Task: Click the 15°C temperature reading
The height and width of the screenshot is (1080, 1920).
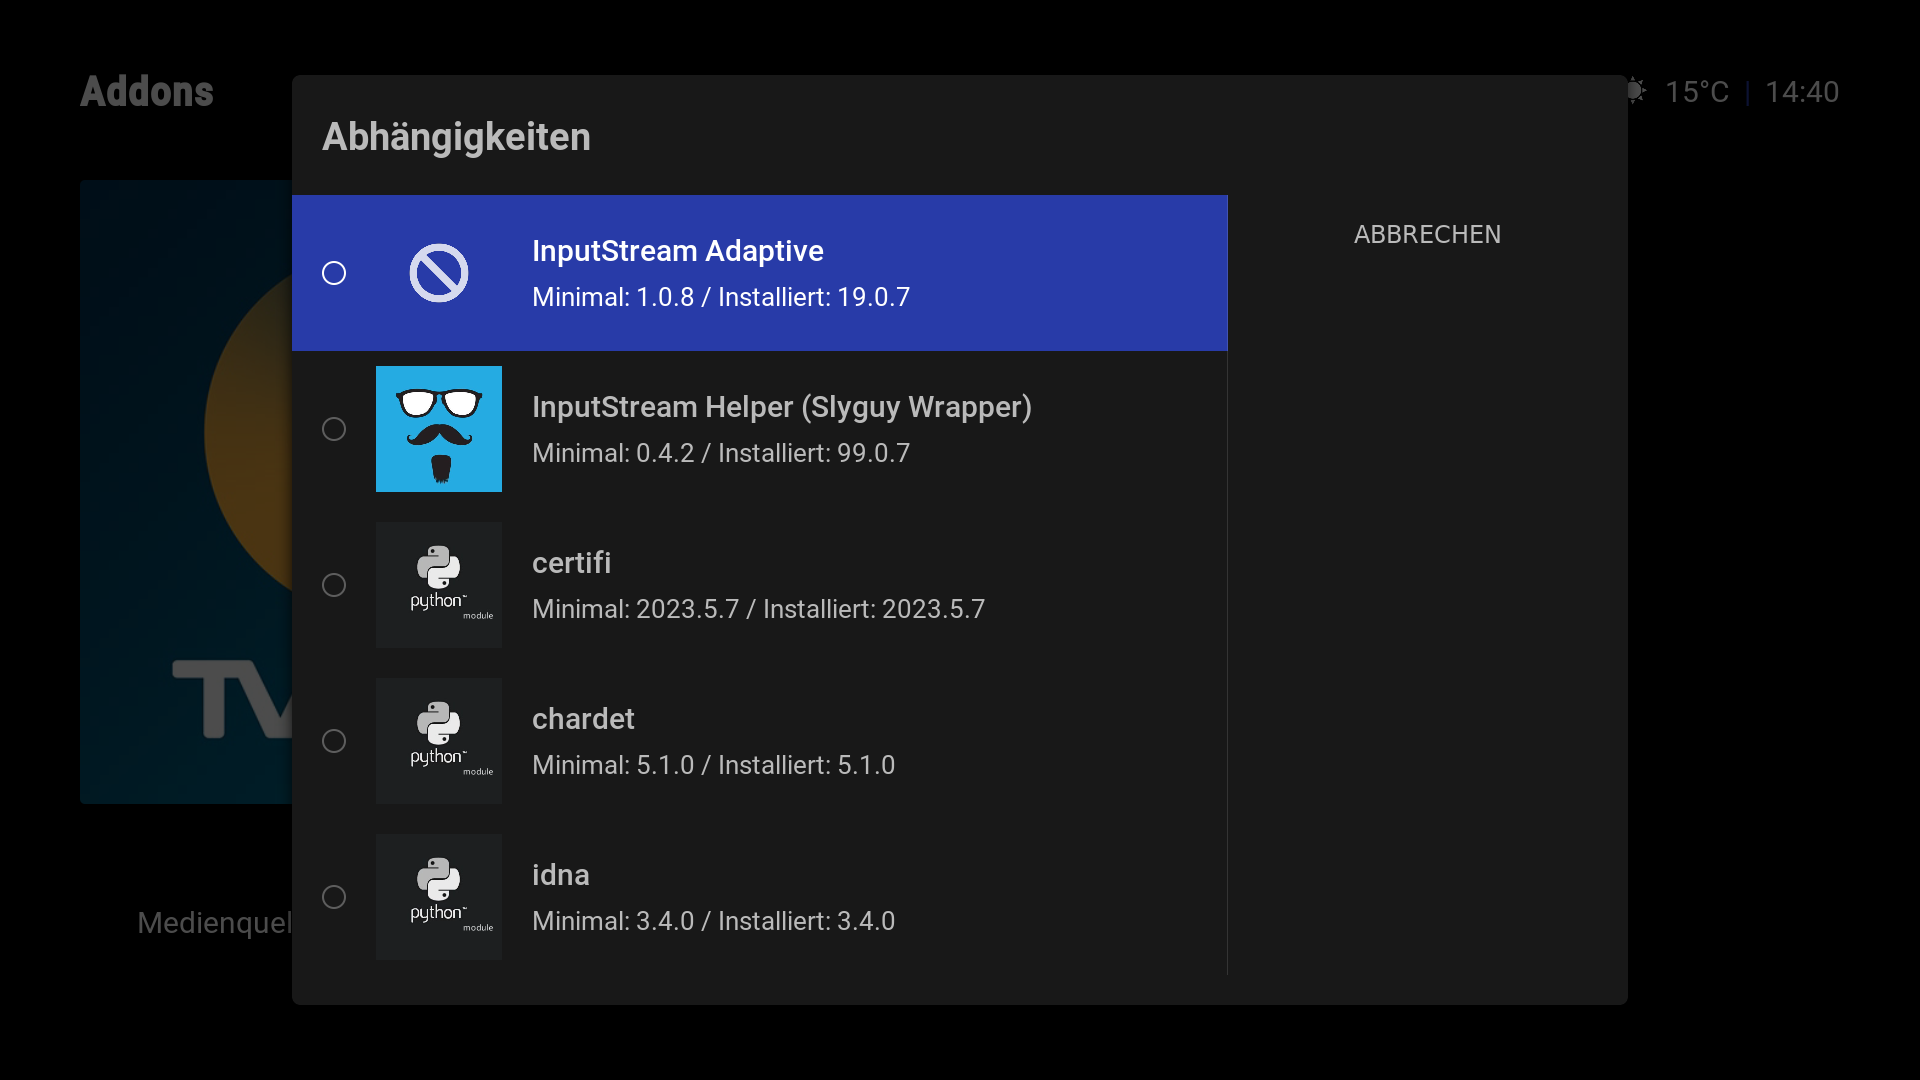Action: (1697, 92)
